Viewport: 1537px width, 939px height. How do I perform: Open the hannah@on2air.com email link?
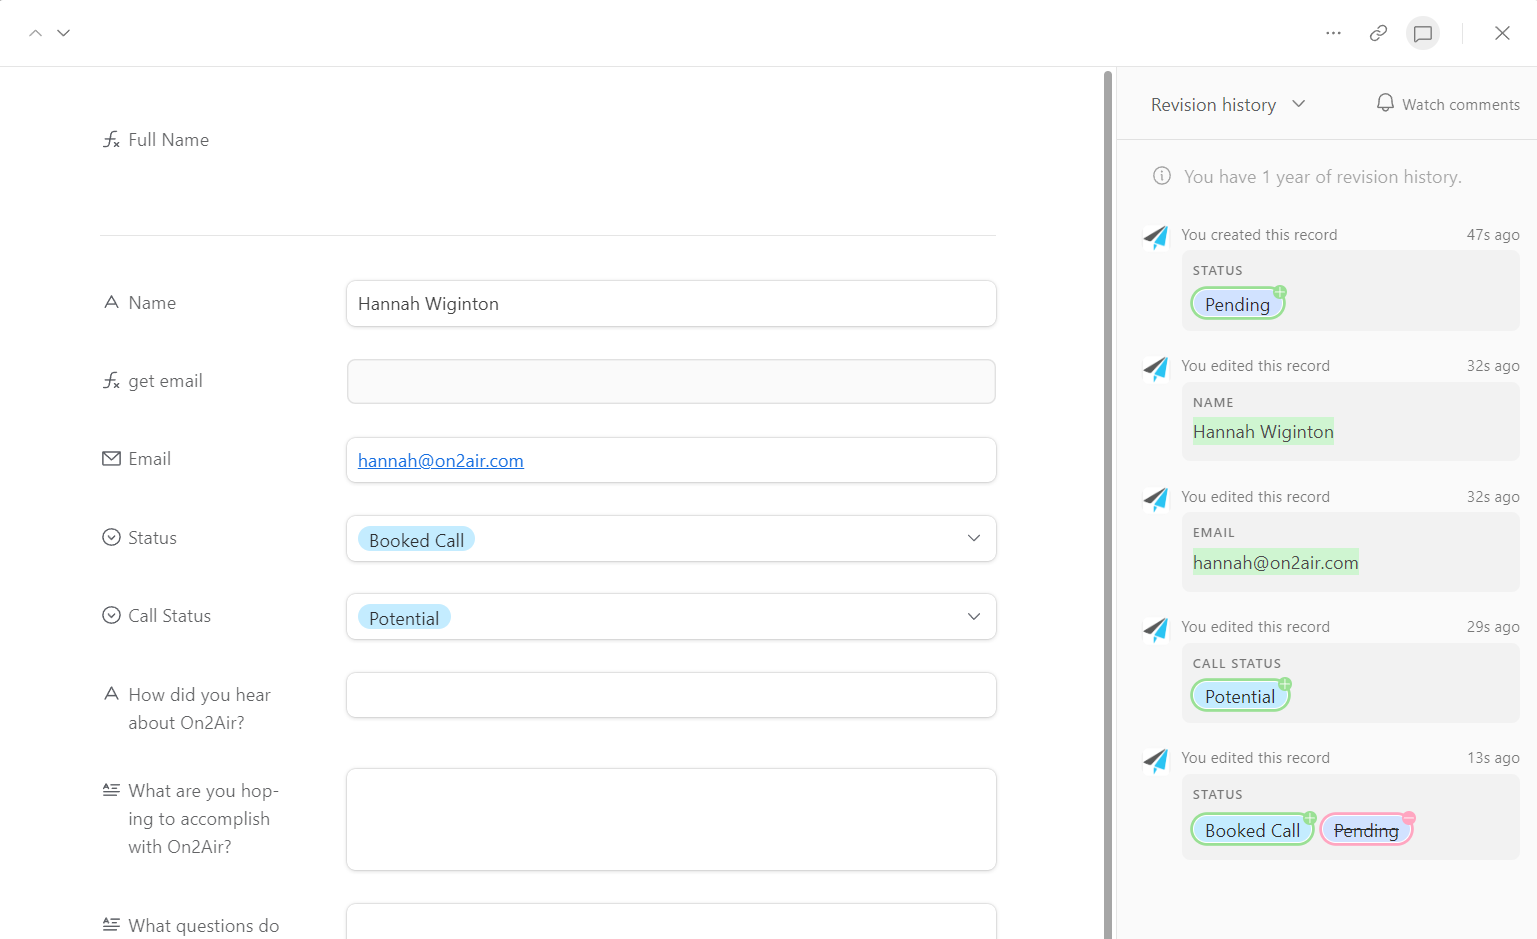440,460
